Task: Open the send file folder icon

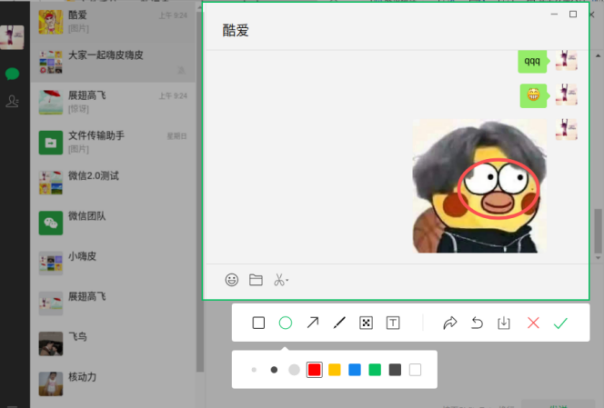Action: tap(256, 280)
